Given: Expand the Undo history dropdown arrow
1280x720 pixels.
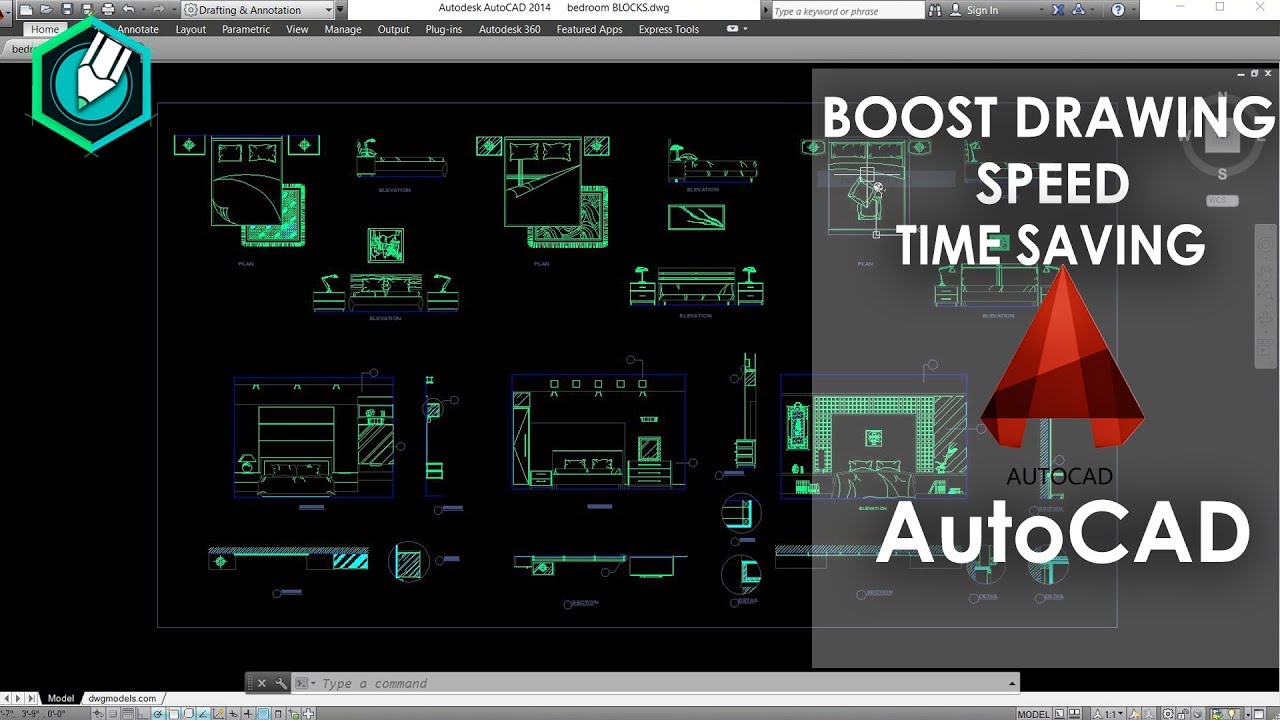Looking at the screenshot, I should click(x=142, y=9).
